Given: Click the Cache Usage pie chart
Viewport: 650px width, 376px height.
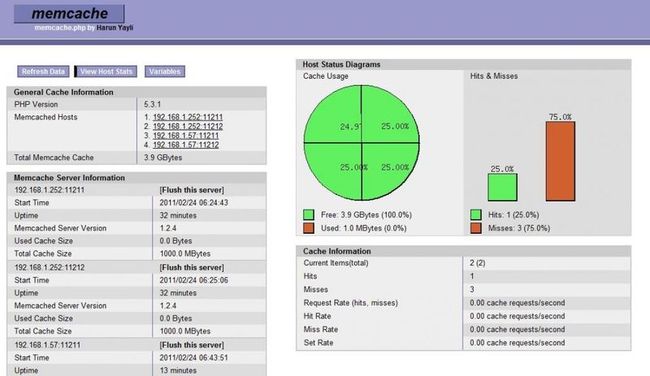Looking at the screenshot, I should coord(361,143).
